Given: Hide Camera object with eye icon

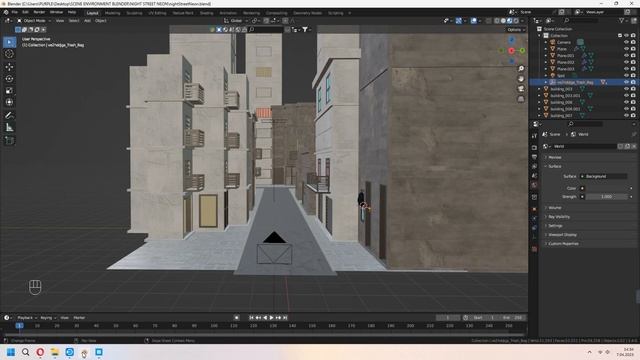Looking at the screenshot, I should (x=626, y=42).
